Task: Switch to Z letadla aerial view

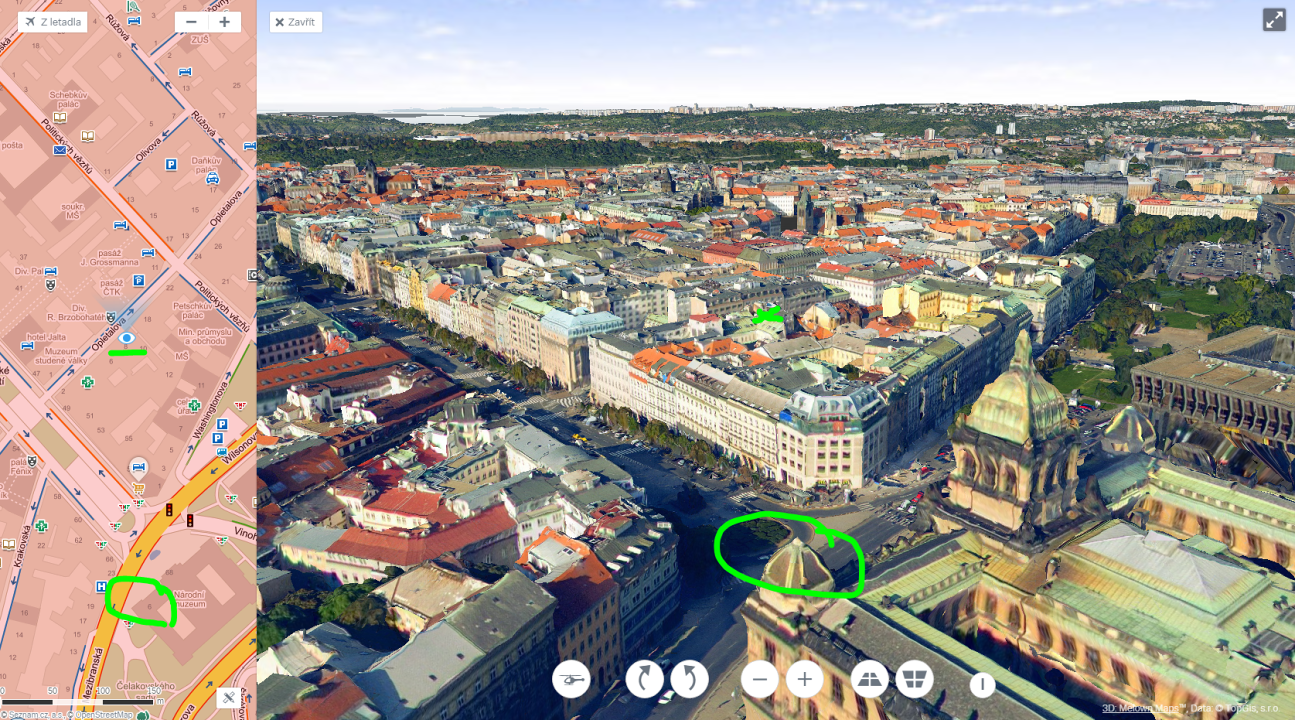Action: tap(52, 22)
